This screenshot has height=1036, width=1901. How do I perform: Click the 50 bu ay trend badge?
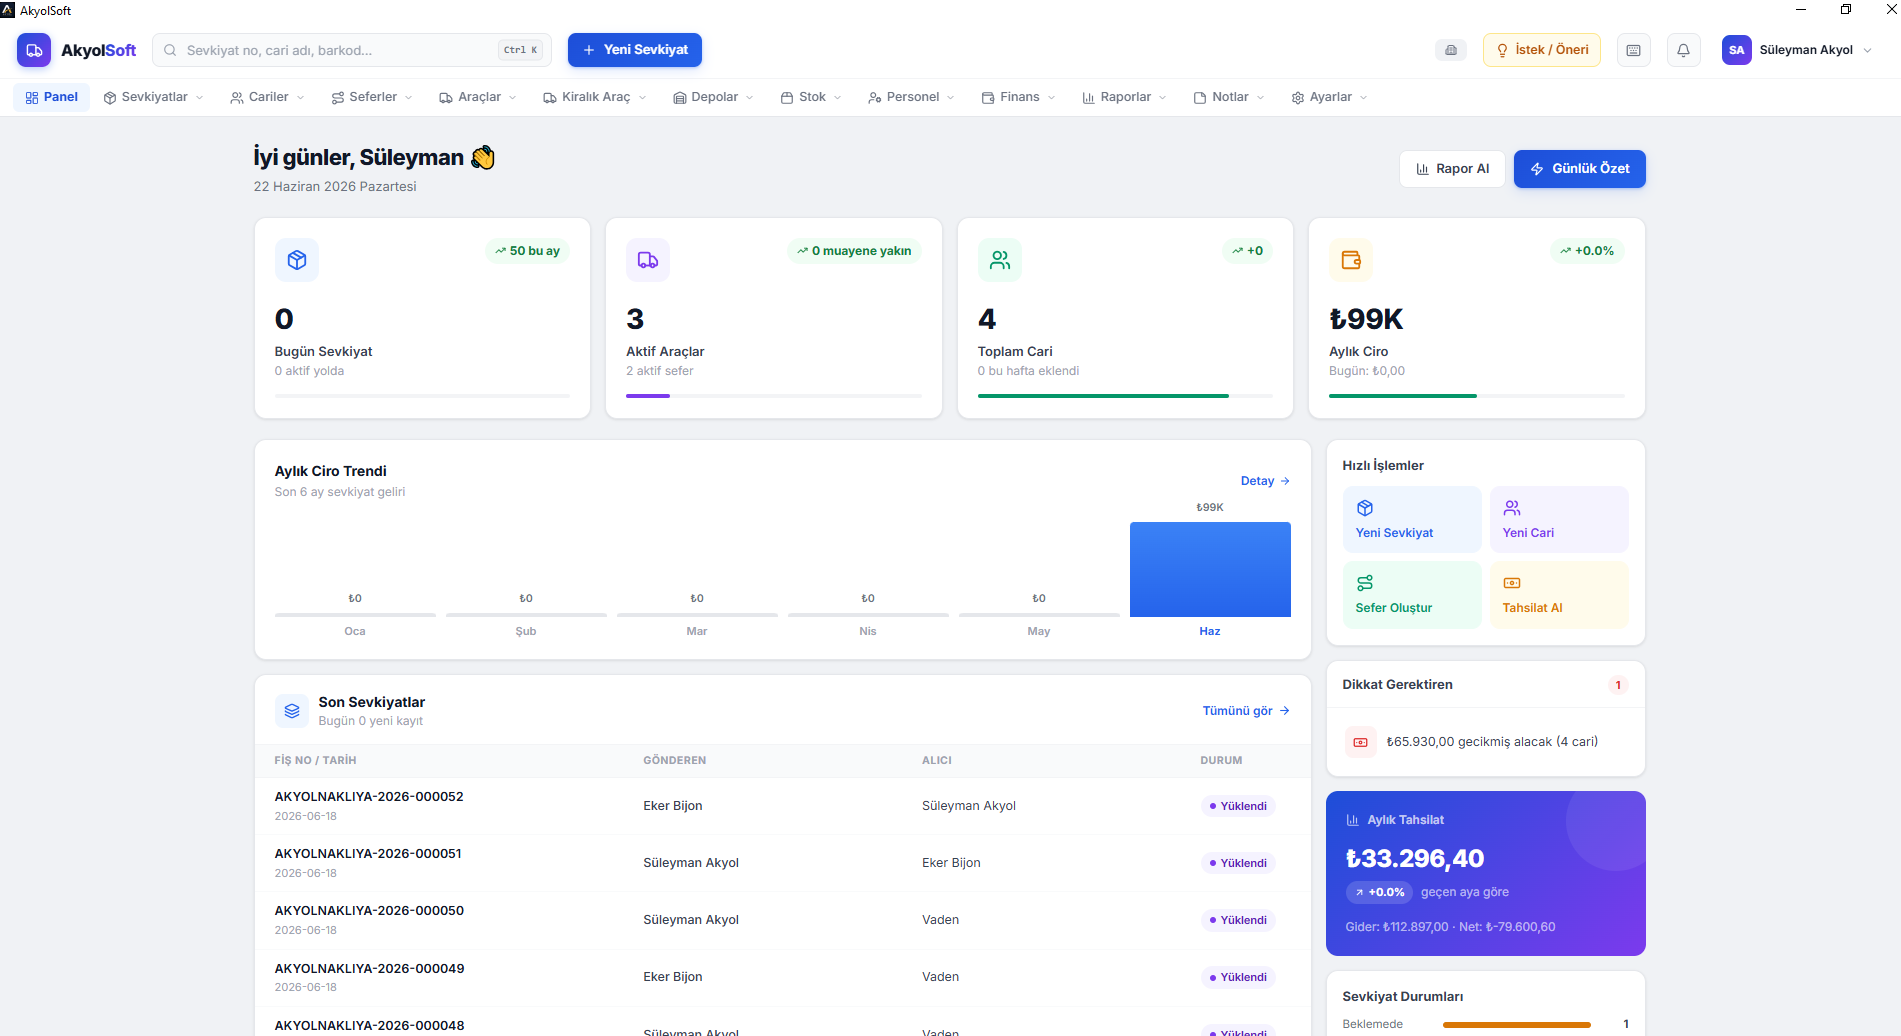pos(527,251)
